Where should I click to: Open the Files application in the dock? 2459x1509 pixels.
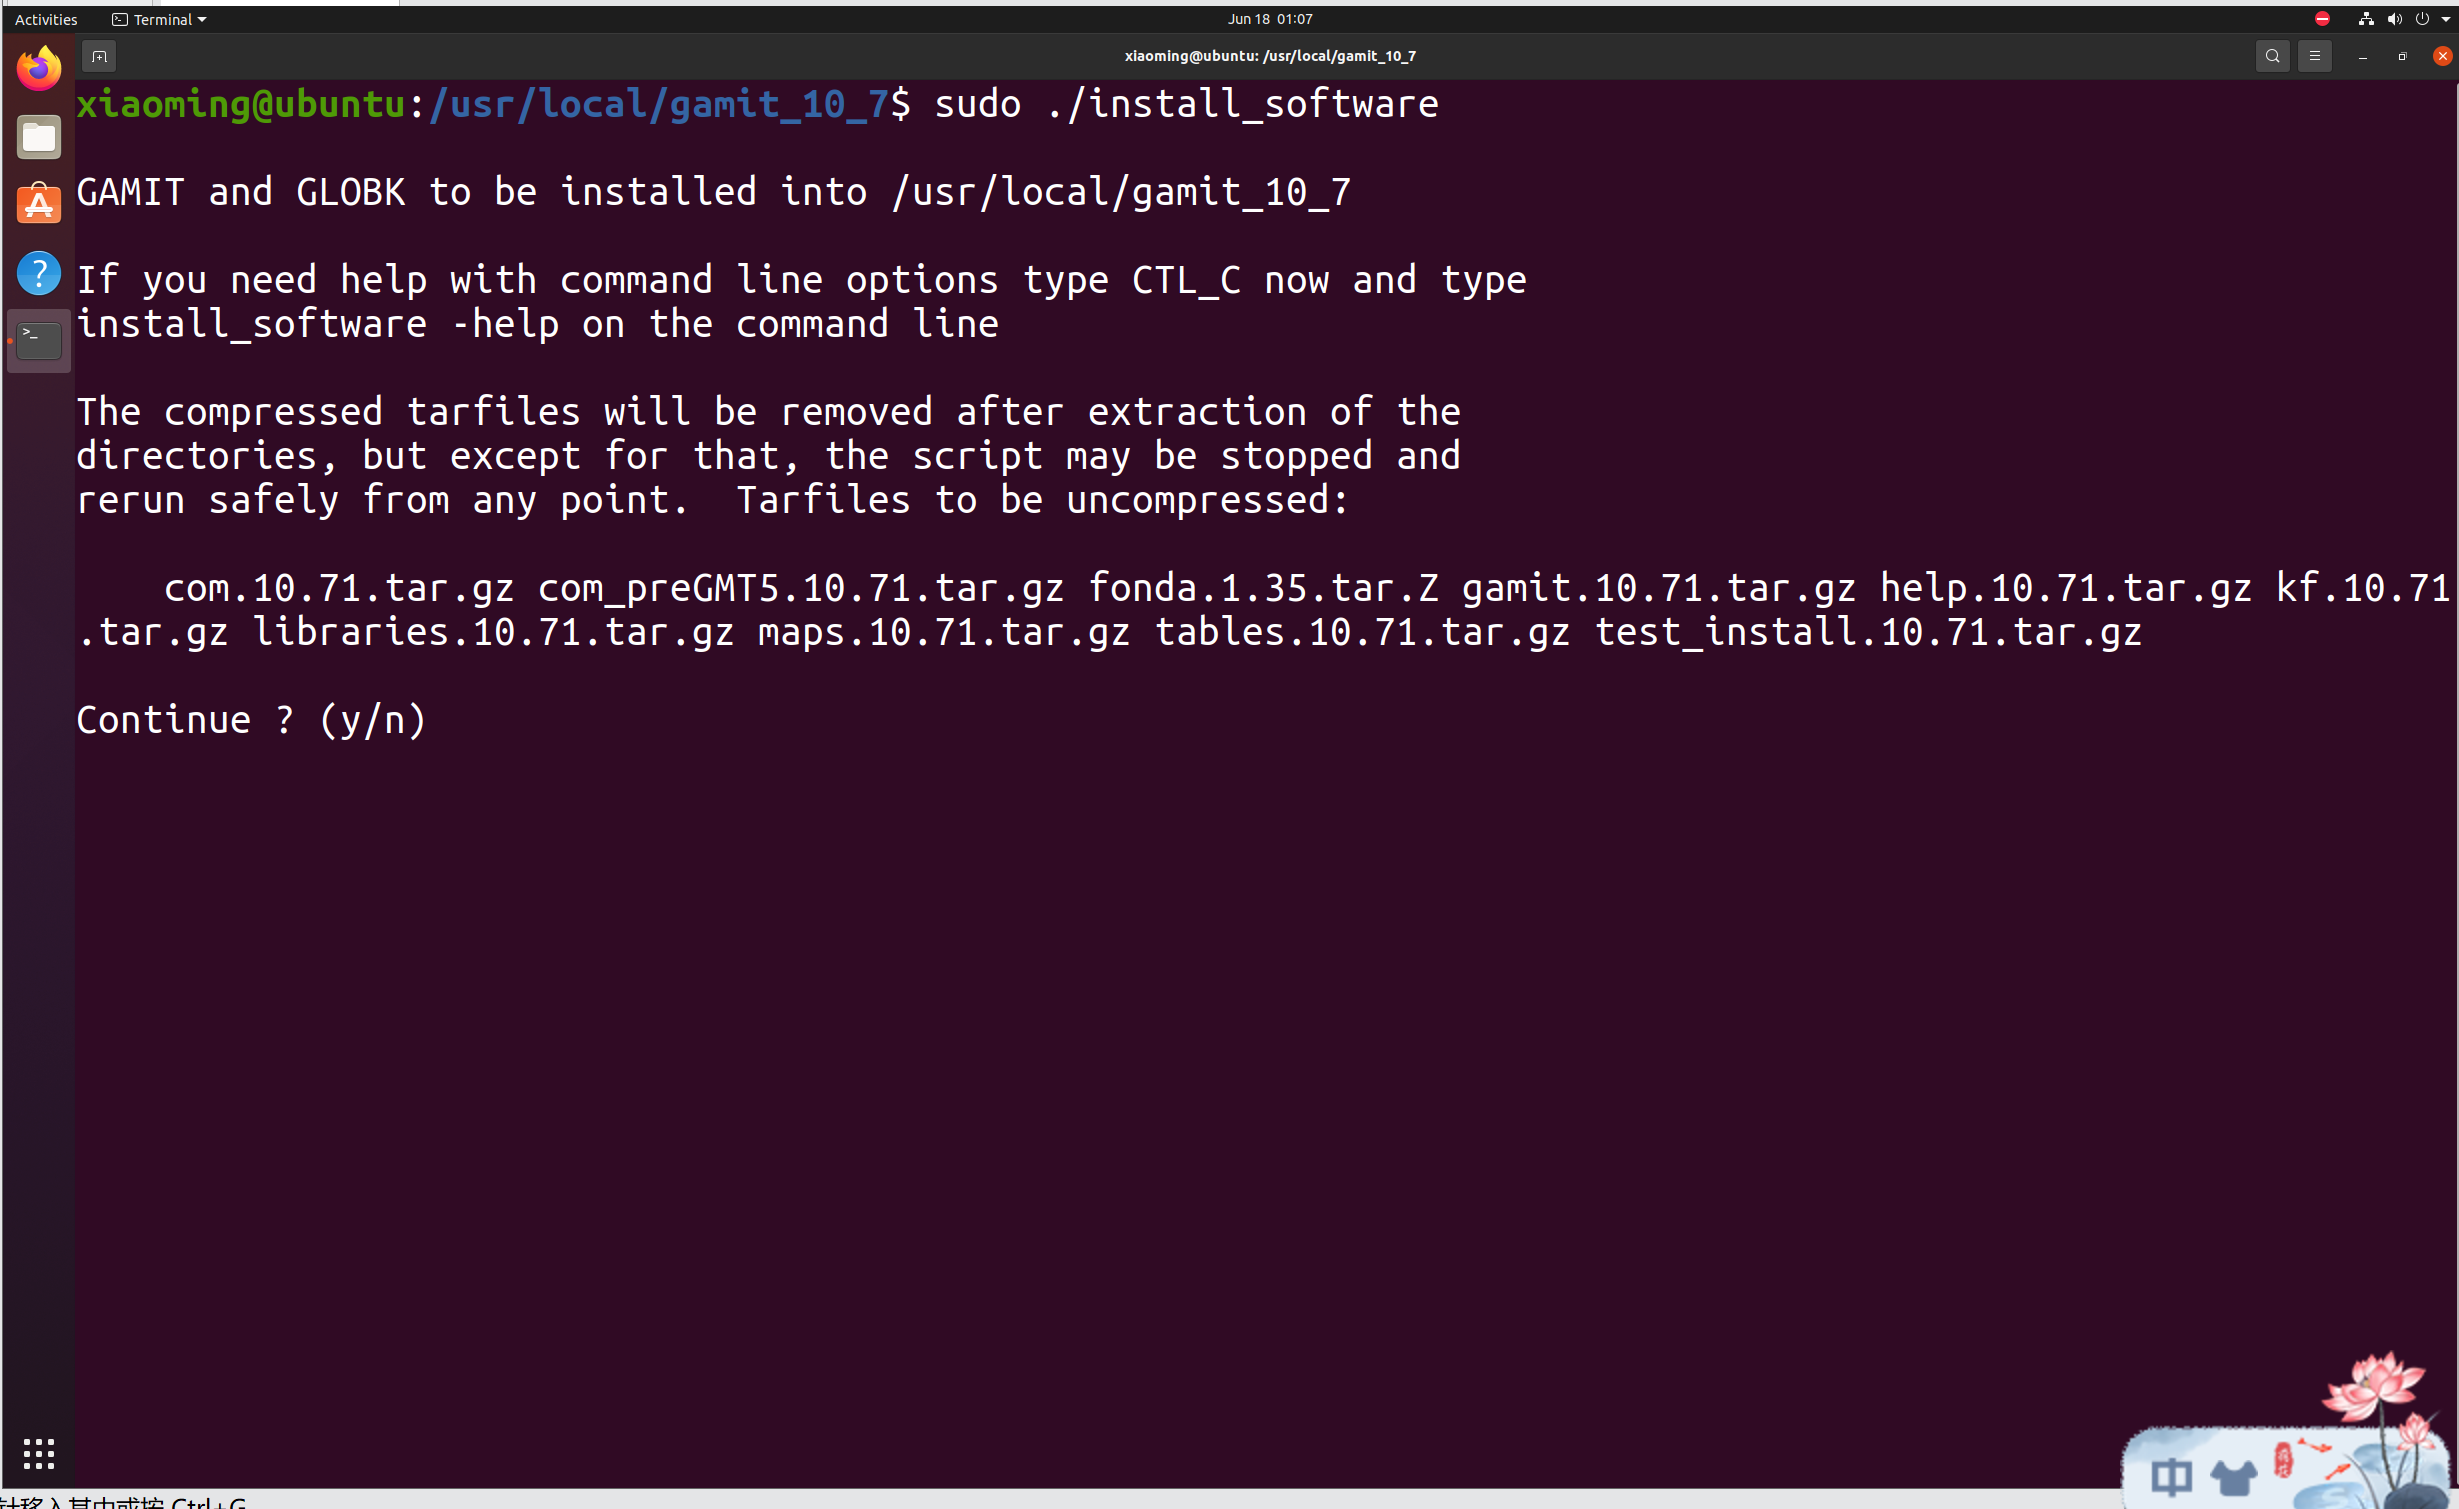(38, 137)
